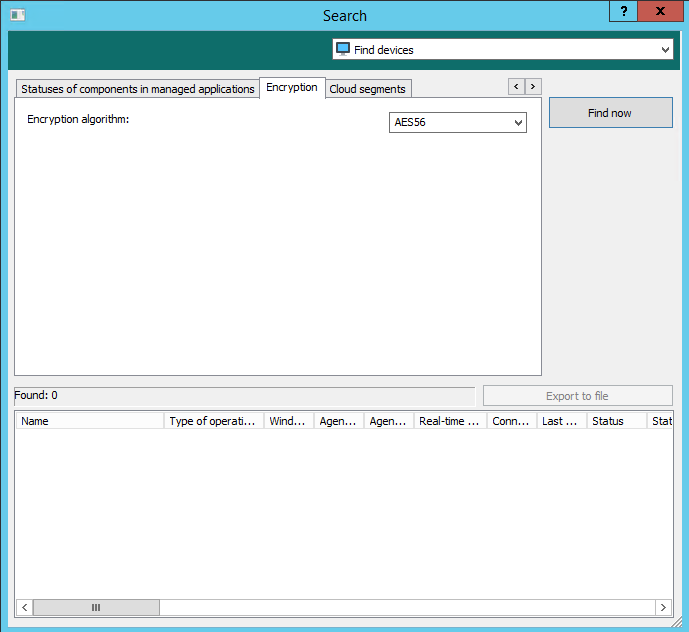Screen dimensions: 689x632
Task: Click the Export to file button
Action: click(x=577, y=396)
